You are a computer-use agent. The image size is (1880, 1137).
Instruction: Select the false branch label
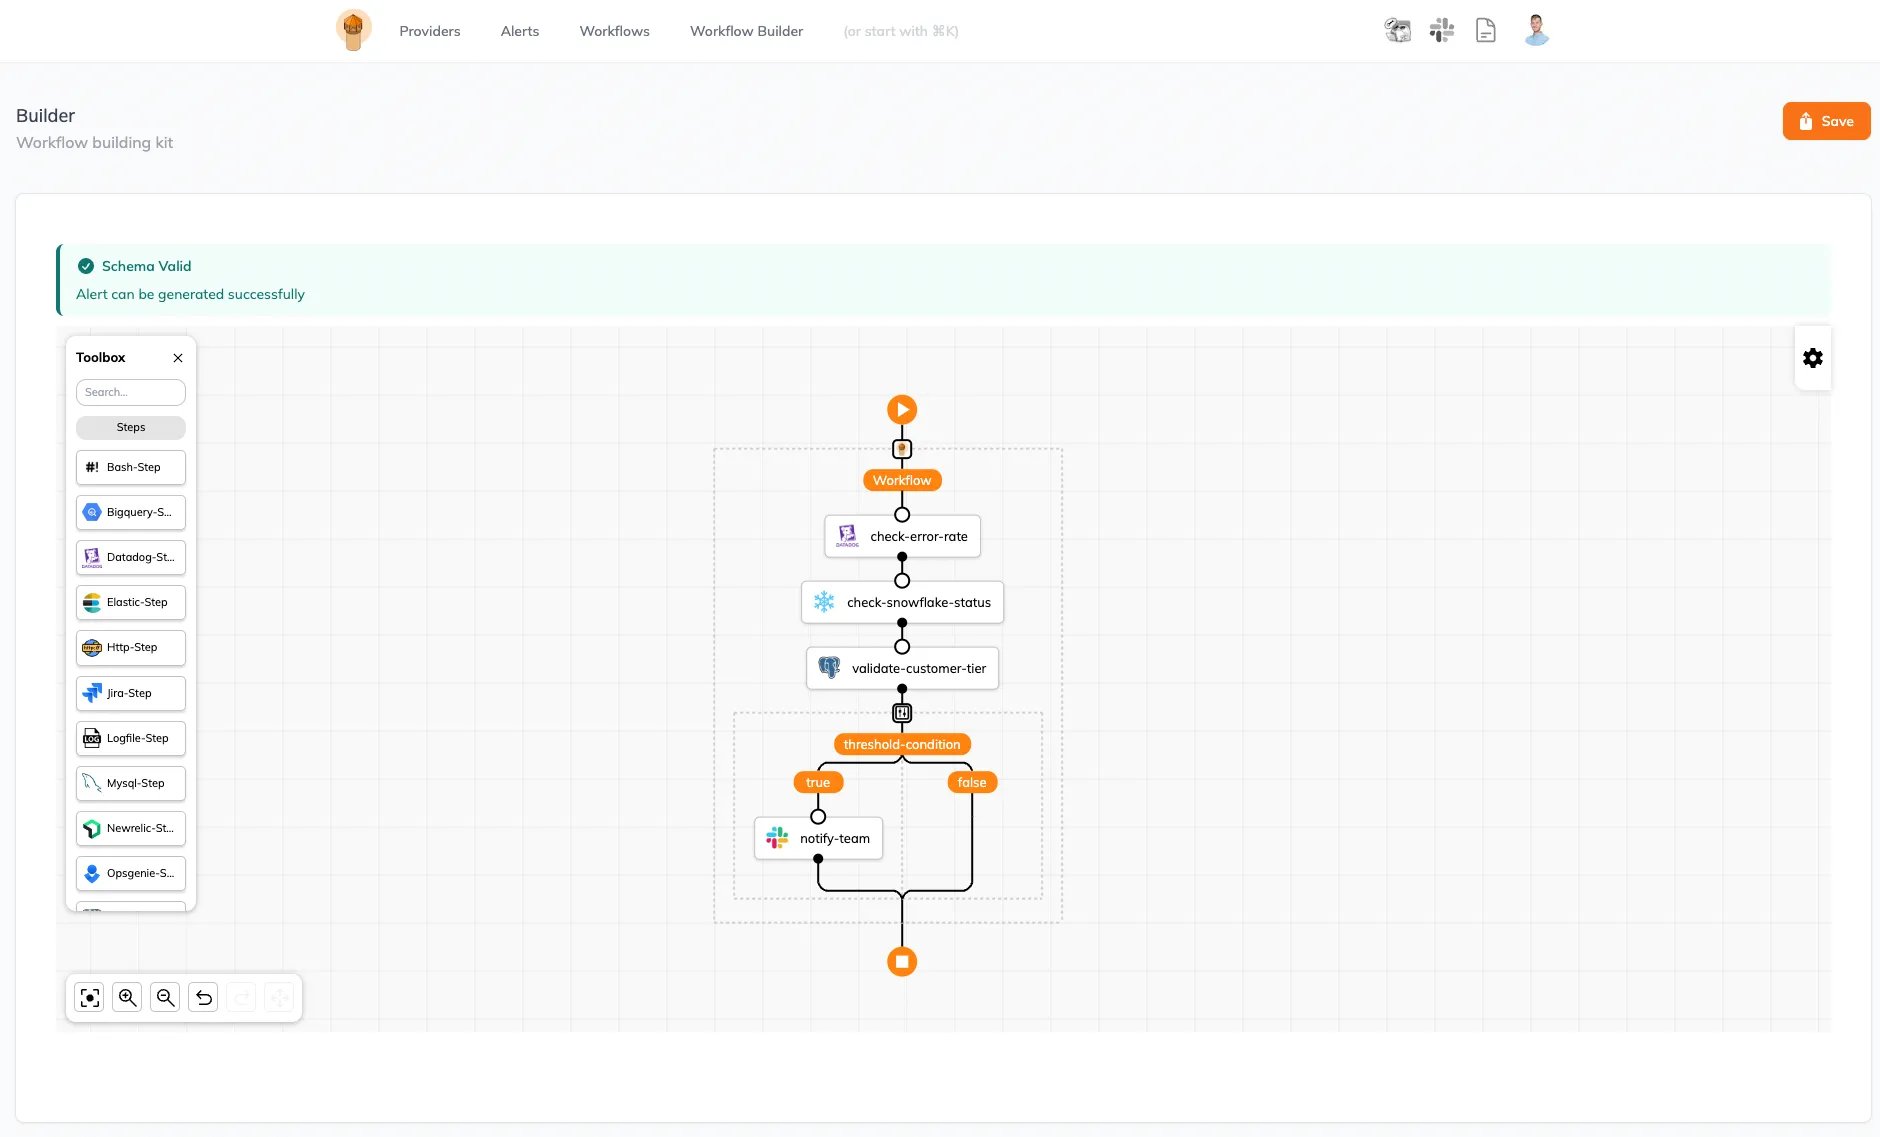pyautogui.click(x=972, y=783)
